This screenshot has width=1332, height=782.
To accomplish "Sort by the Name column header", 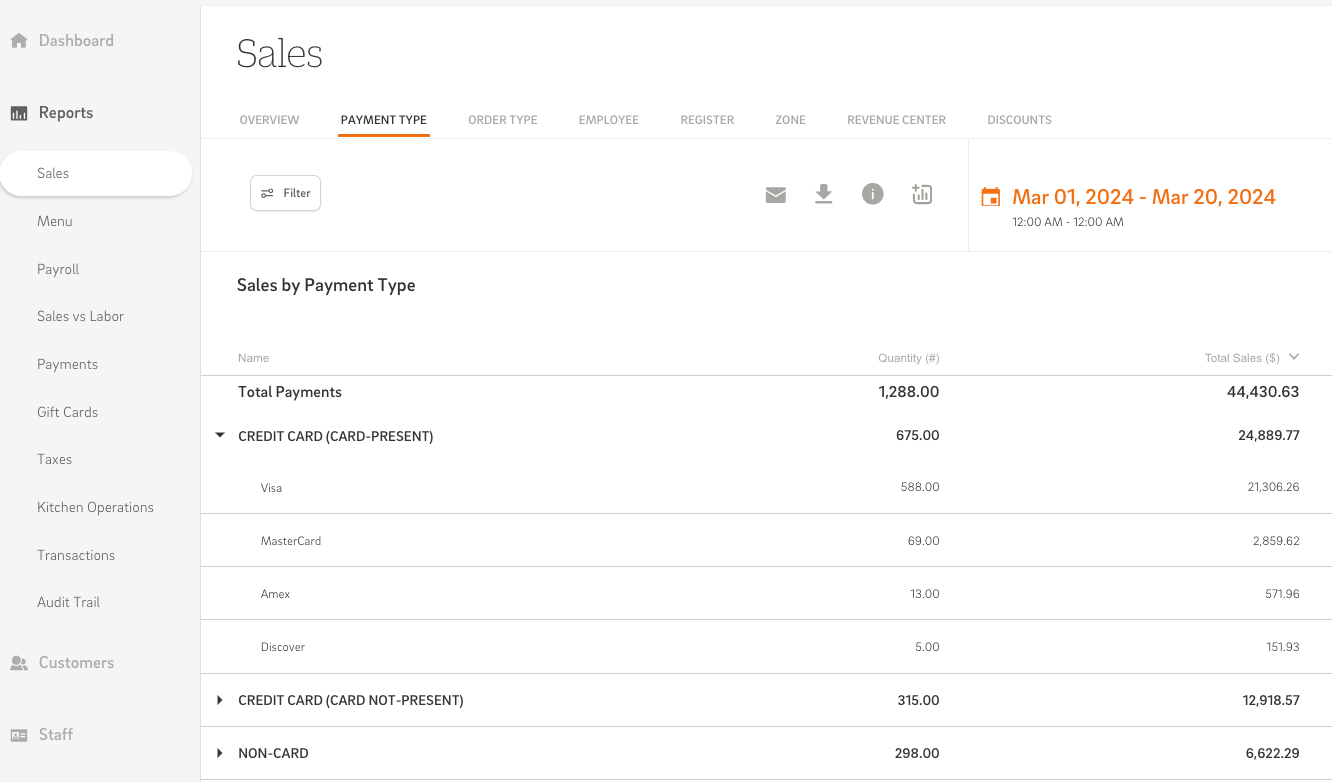I will 253,358.
